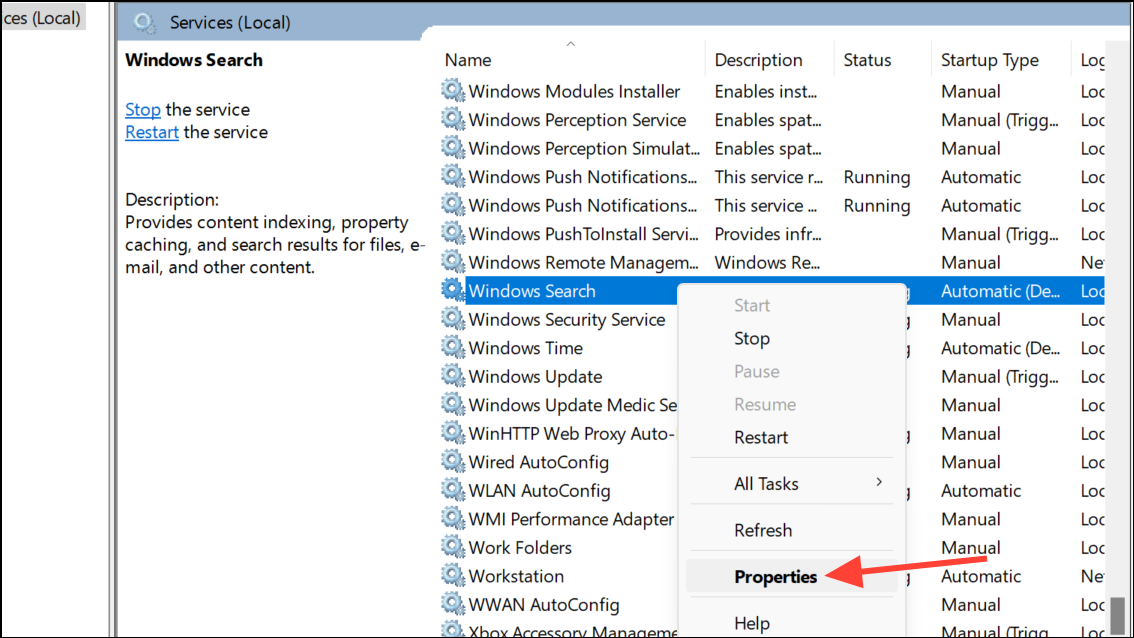Image resolution: width=1134 pixels, height=638 pixels.
Task: Click gear icon of WLAN AutoConfig
Action: (x=453, y=490)
